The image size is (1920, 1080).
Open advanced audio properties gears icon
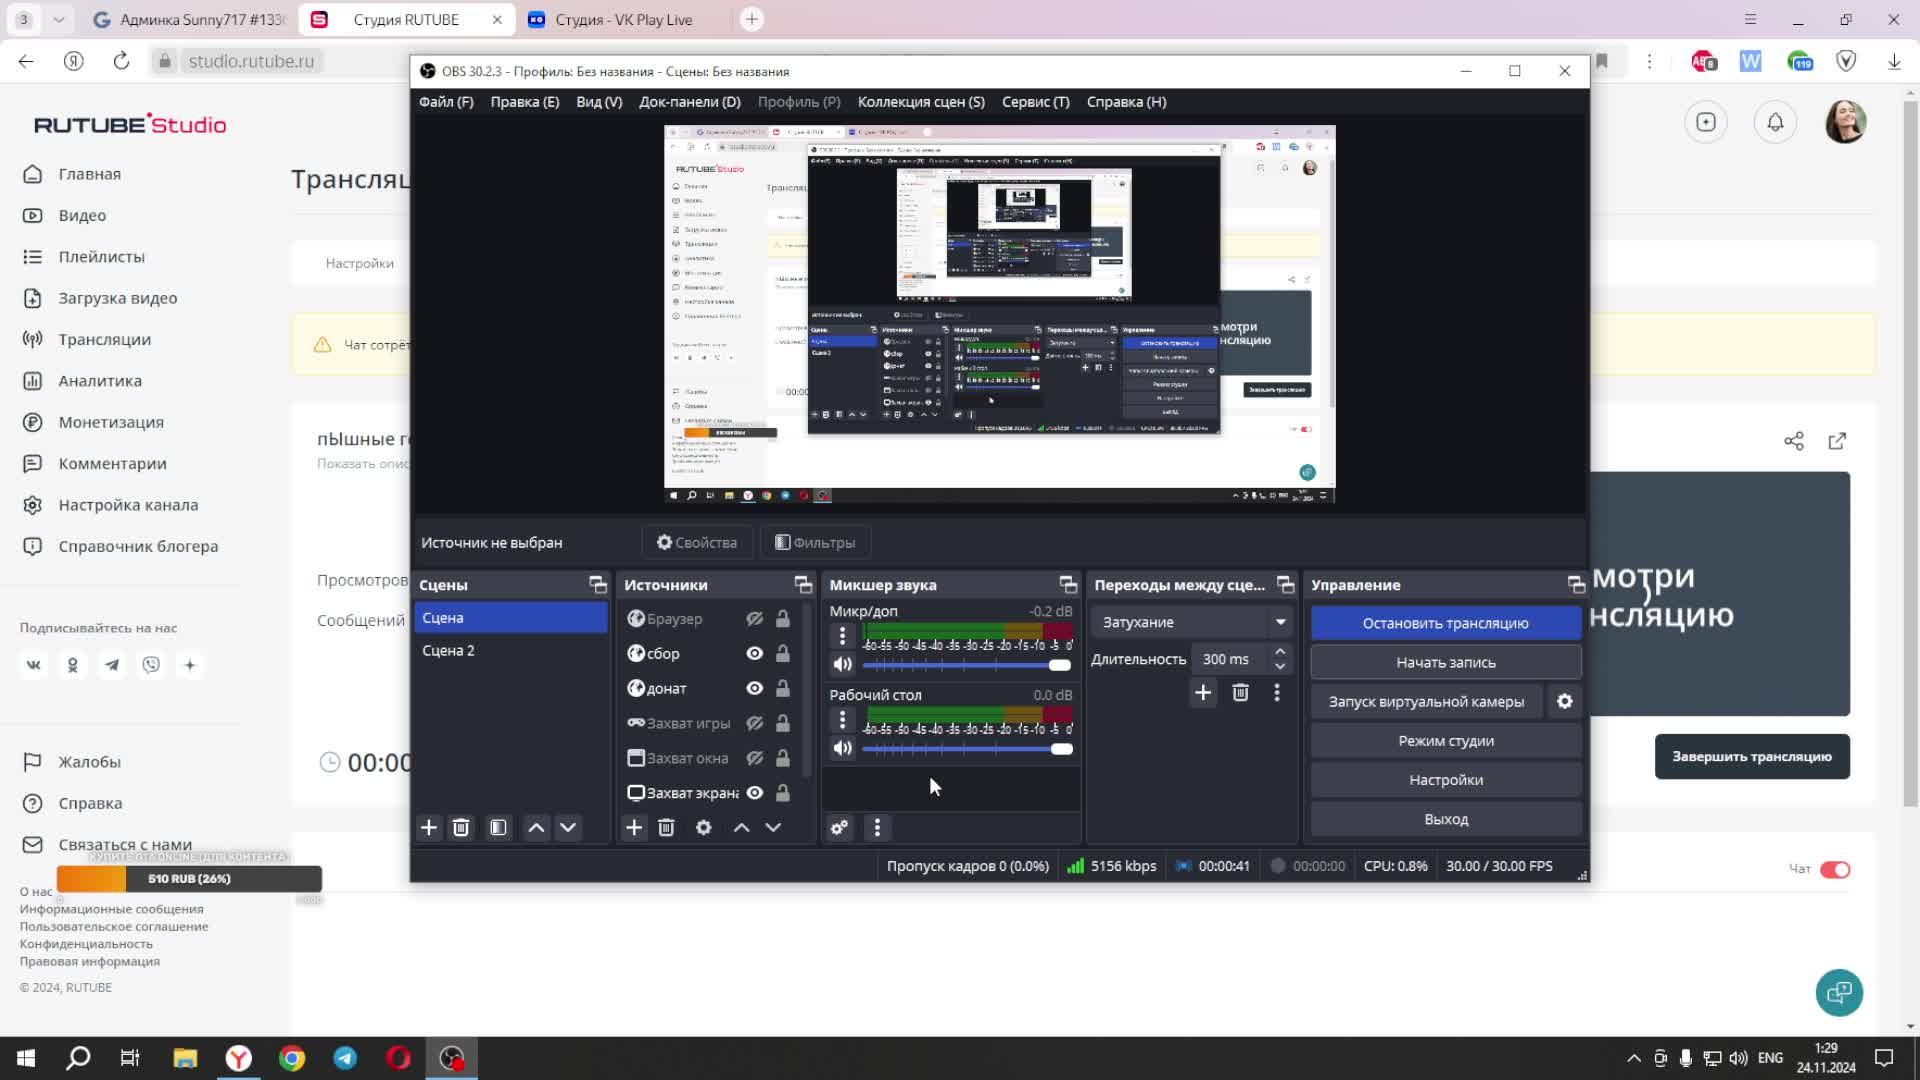coord(839,828)
